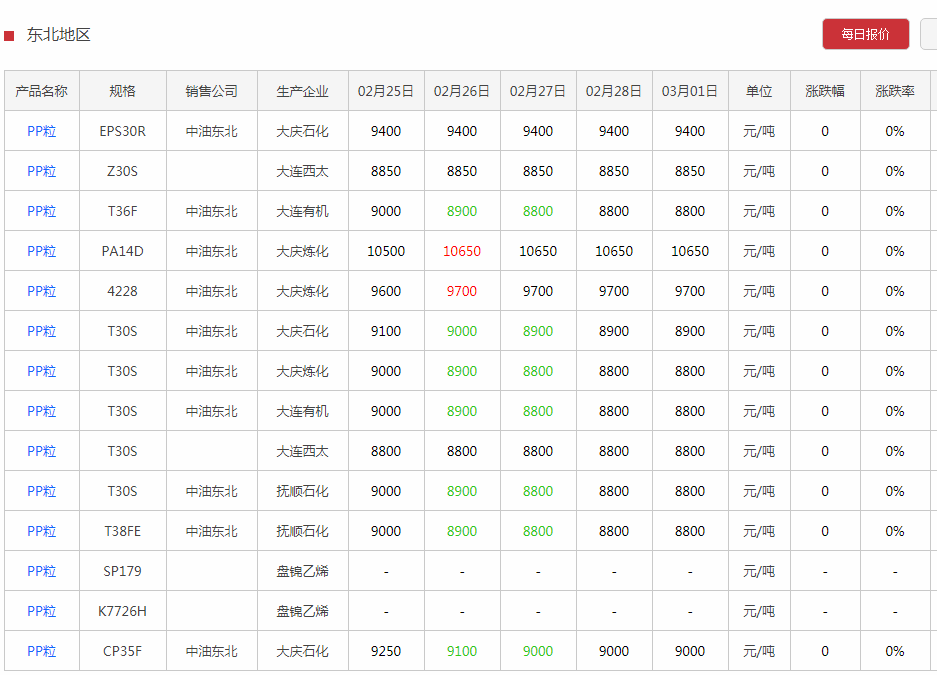This screenshot has height=675, width=937.
Task: Click 大连有机 in the T36F row
Action: pos(302,211)
